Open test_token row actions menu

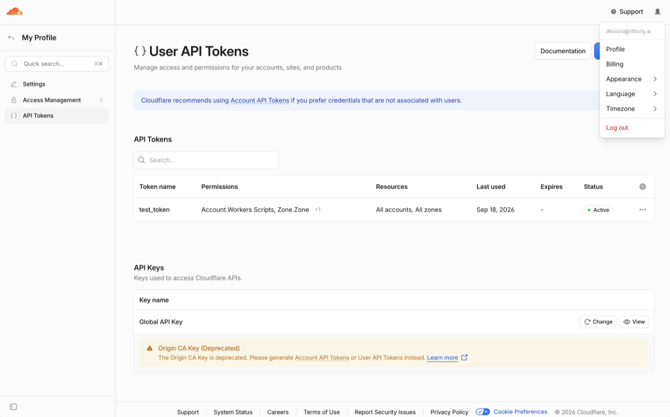pyautogui.click(x=642, y=210)
